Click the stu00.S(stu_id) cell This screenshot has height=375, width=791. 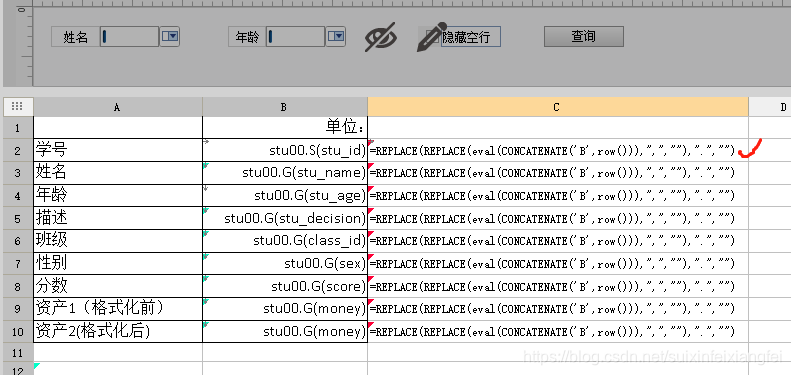[x=285, y=150]
